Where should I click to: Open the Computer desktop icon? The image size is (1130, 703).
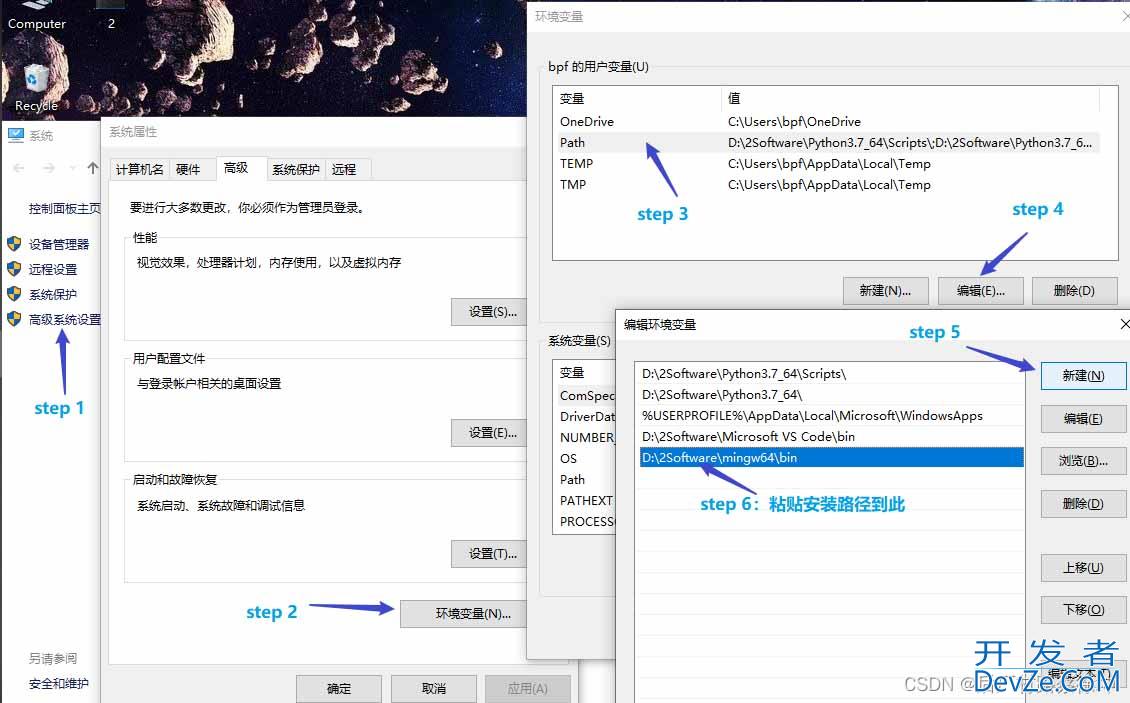click(36, 16)
